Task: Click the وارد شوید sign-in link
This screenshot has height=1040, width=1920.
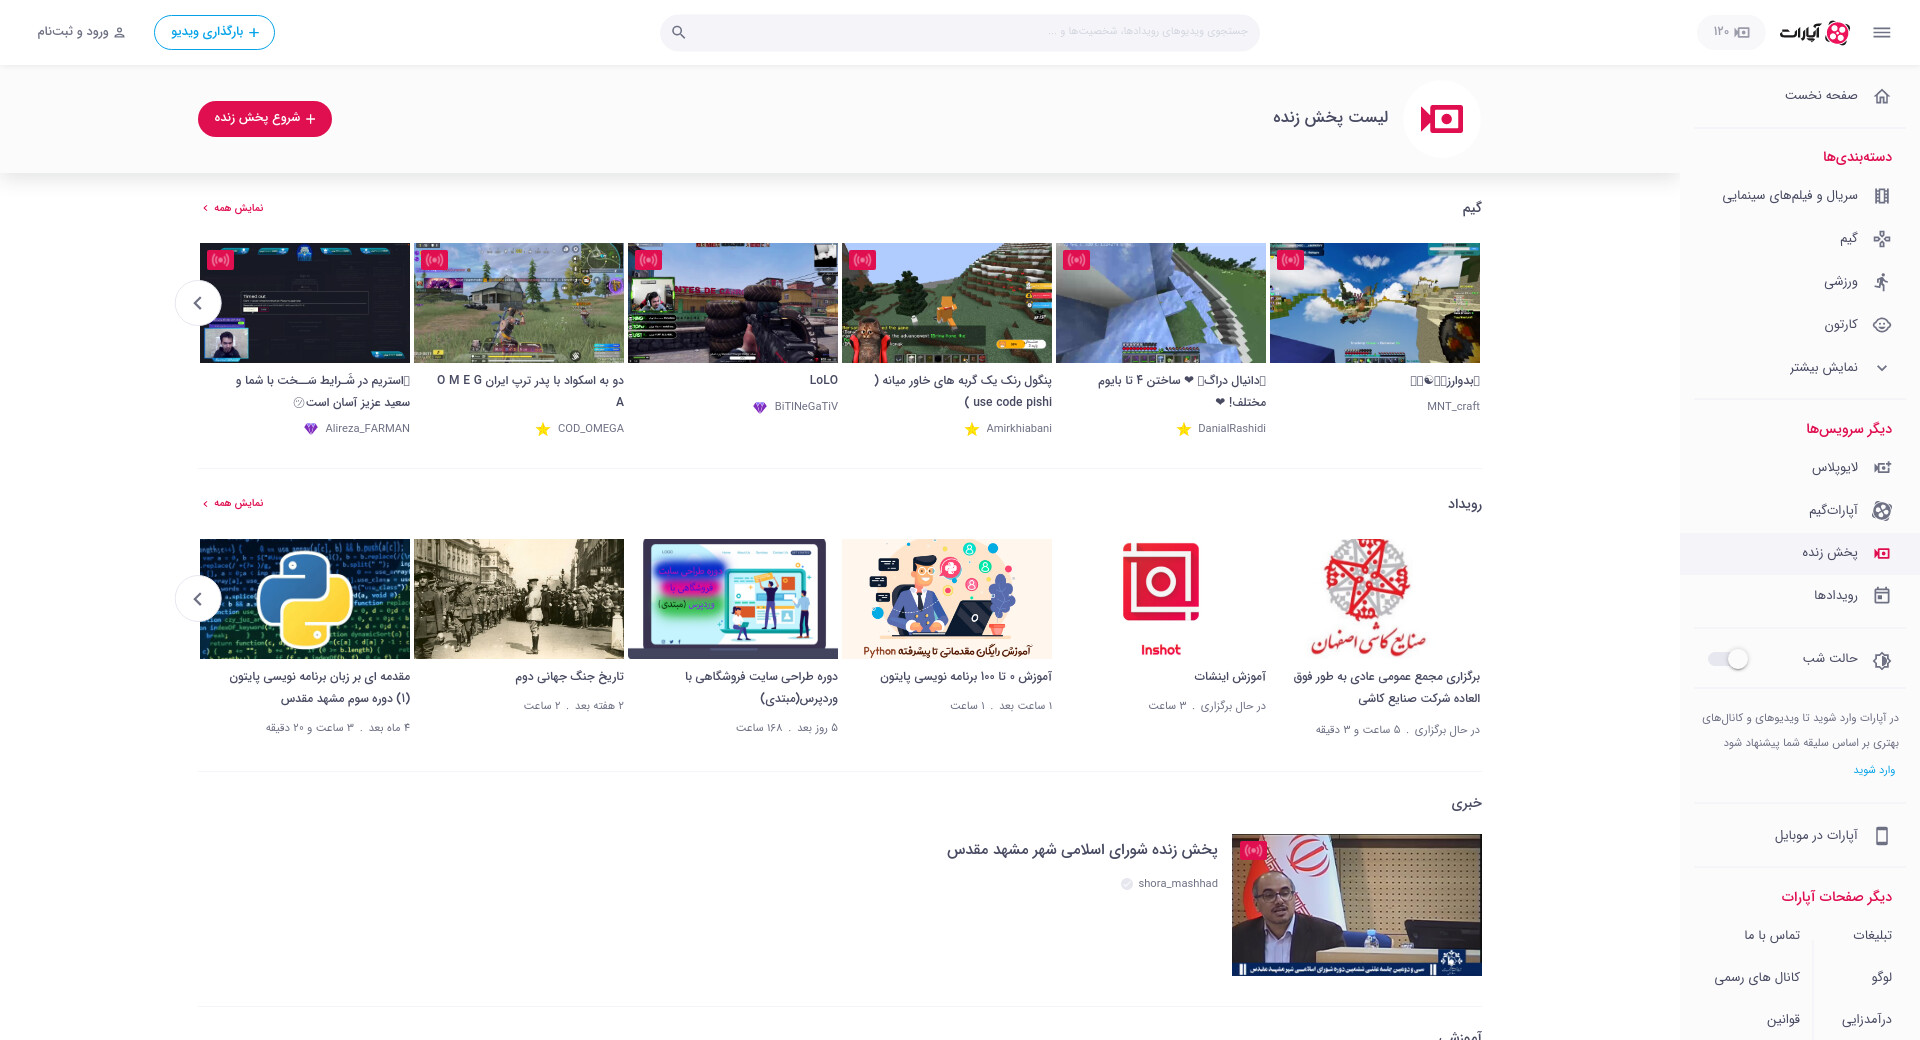Action: pos(1875,770)
